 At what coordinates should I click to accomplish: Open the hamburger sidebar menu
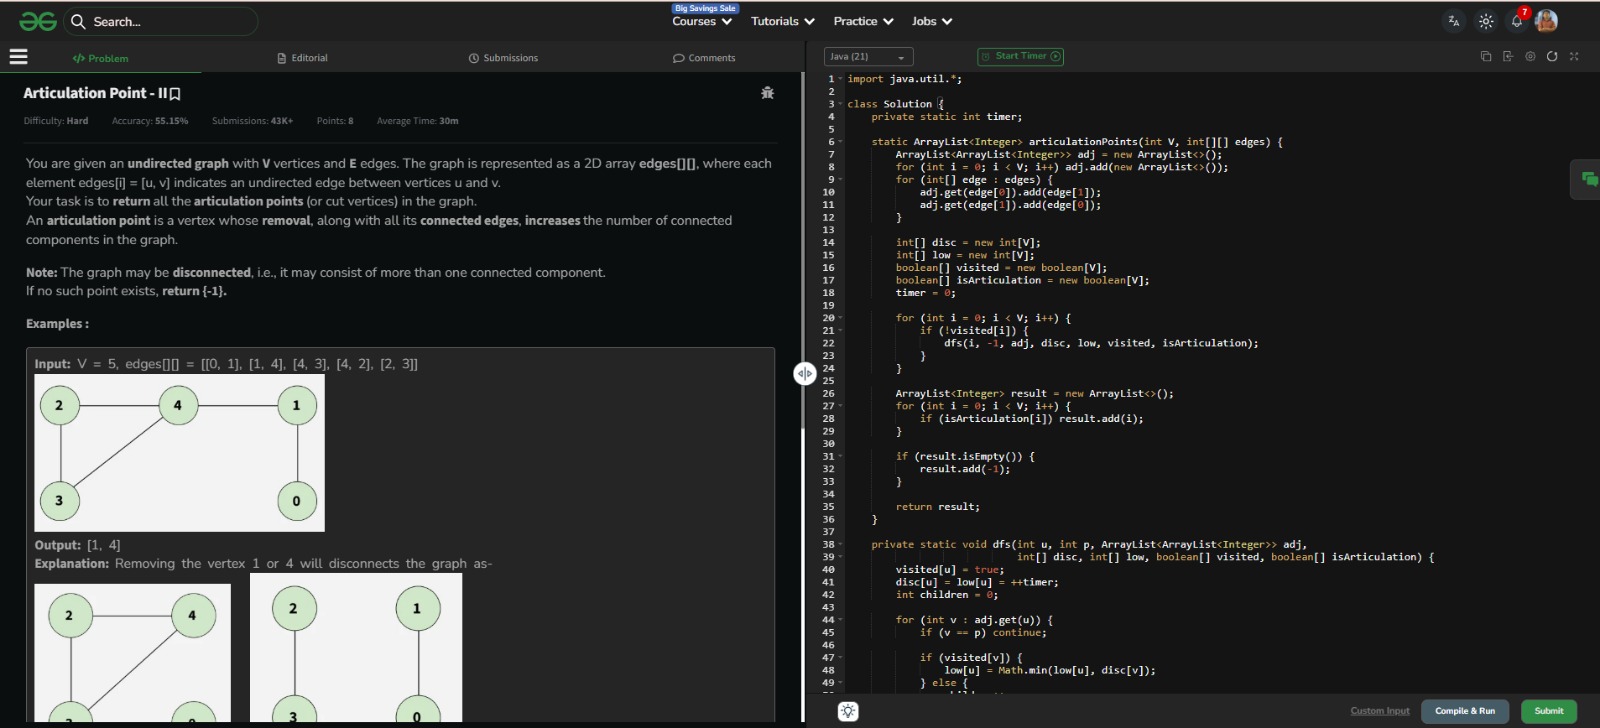coord(18,57)
